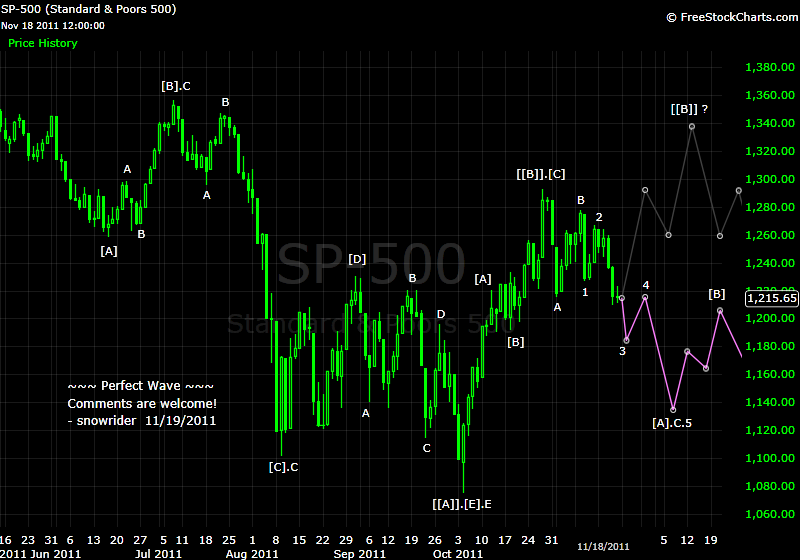This screenshot has height=560, width=800.
Task: Select the [D] wave label
Action: pos(357,259)
